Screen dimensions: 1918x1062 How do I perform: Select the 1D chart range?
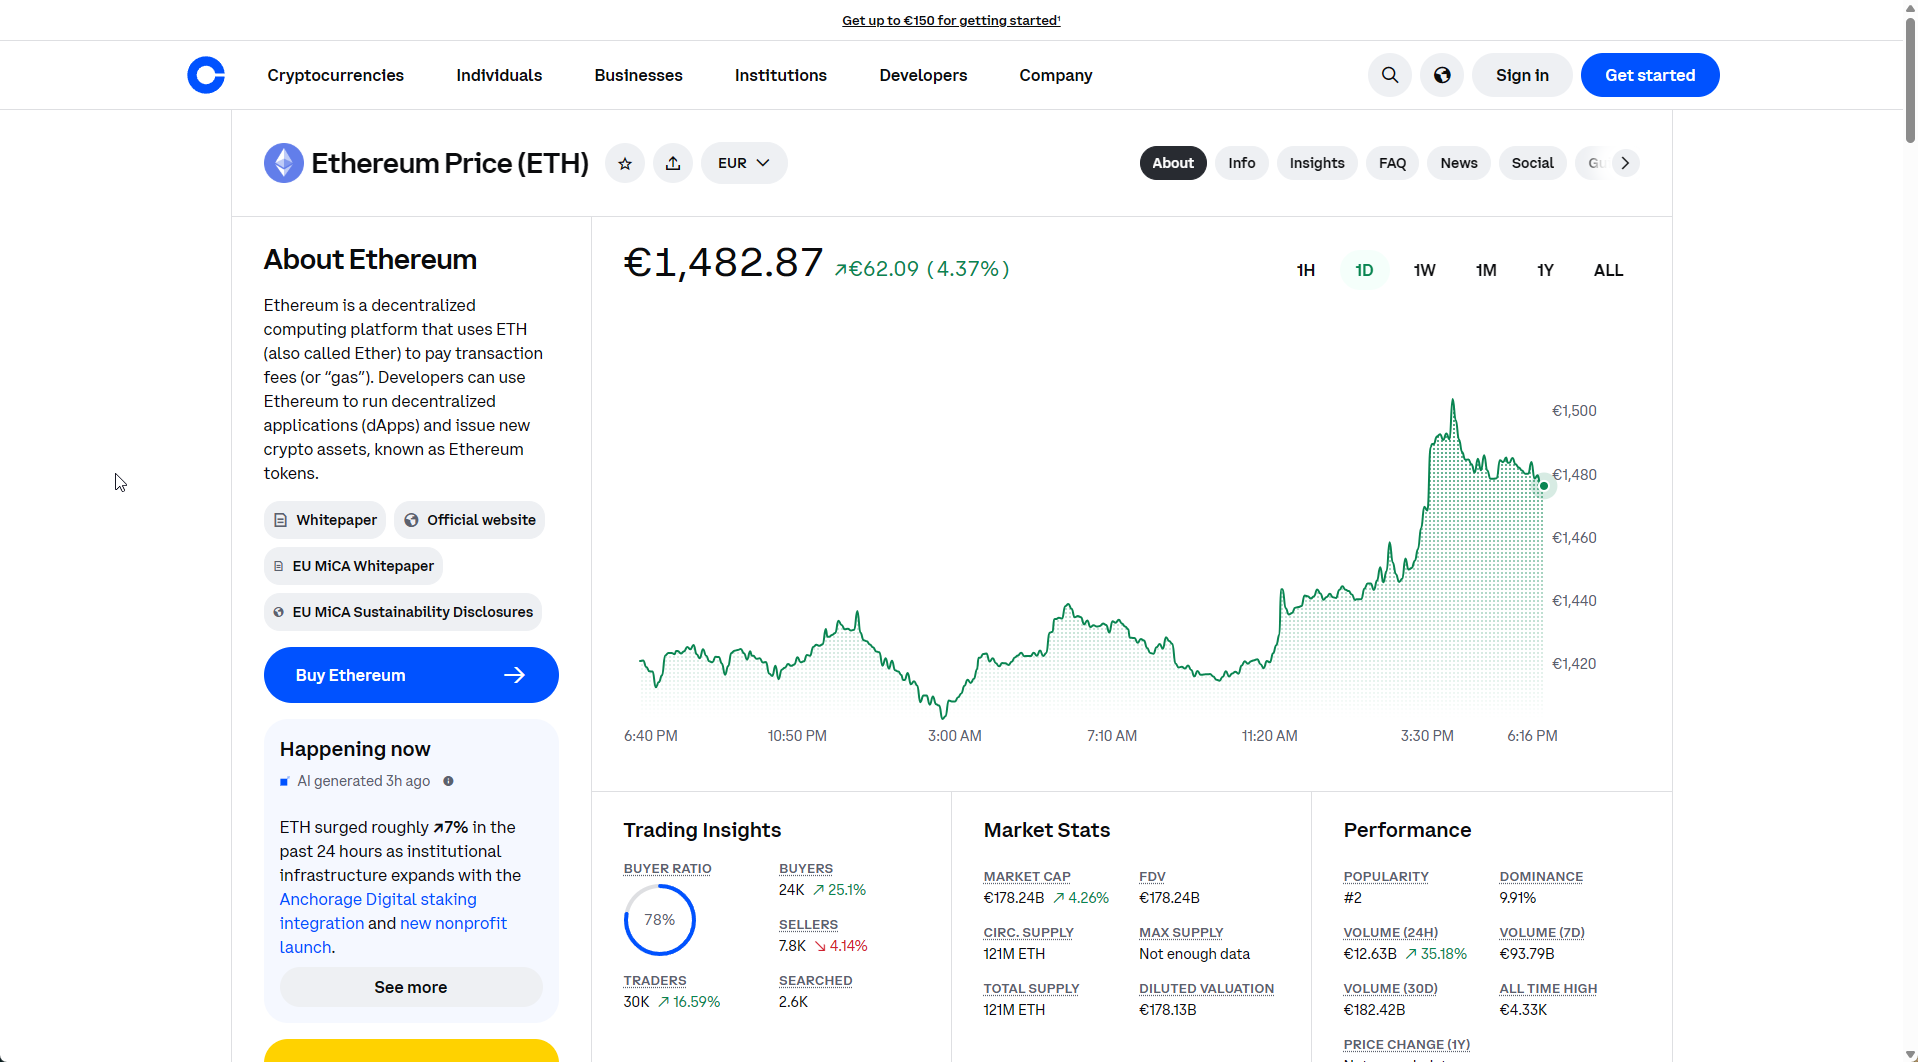click(x=1364, y=270)
